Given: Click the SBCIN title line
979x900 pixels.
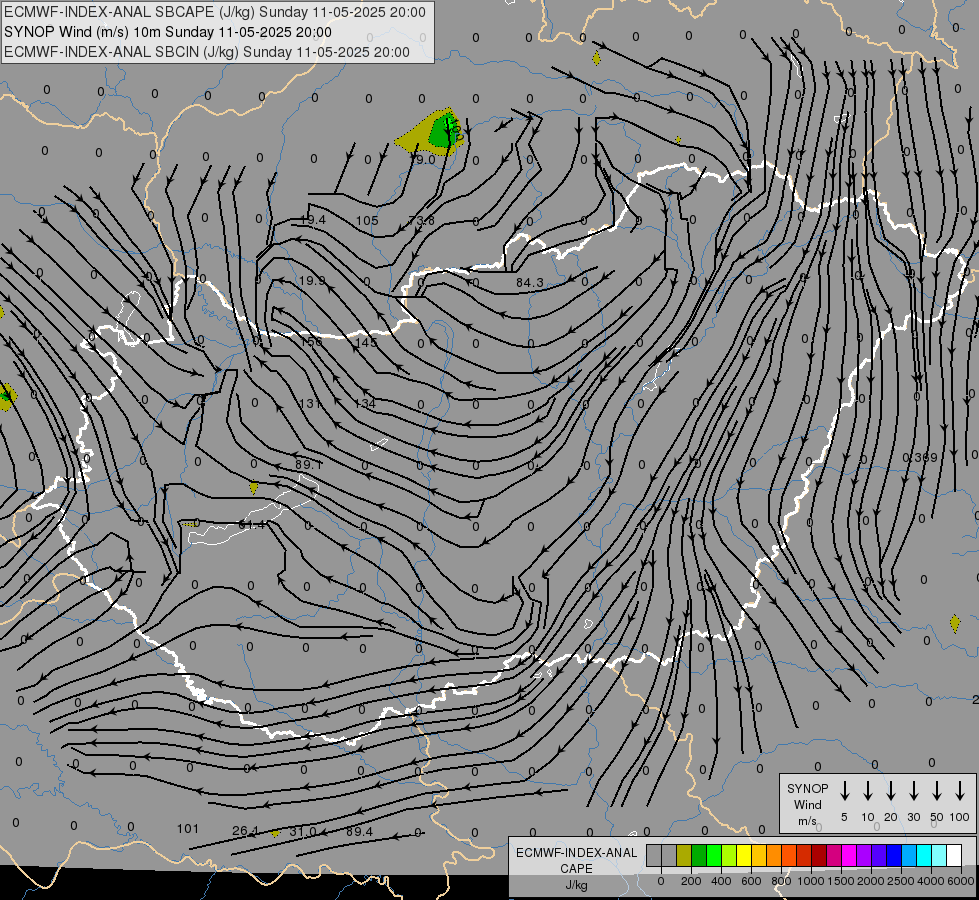Looking at the screenshot, I should pos(207,52).
